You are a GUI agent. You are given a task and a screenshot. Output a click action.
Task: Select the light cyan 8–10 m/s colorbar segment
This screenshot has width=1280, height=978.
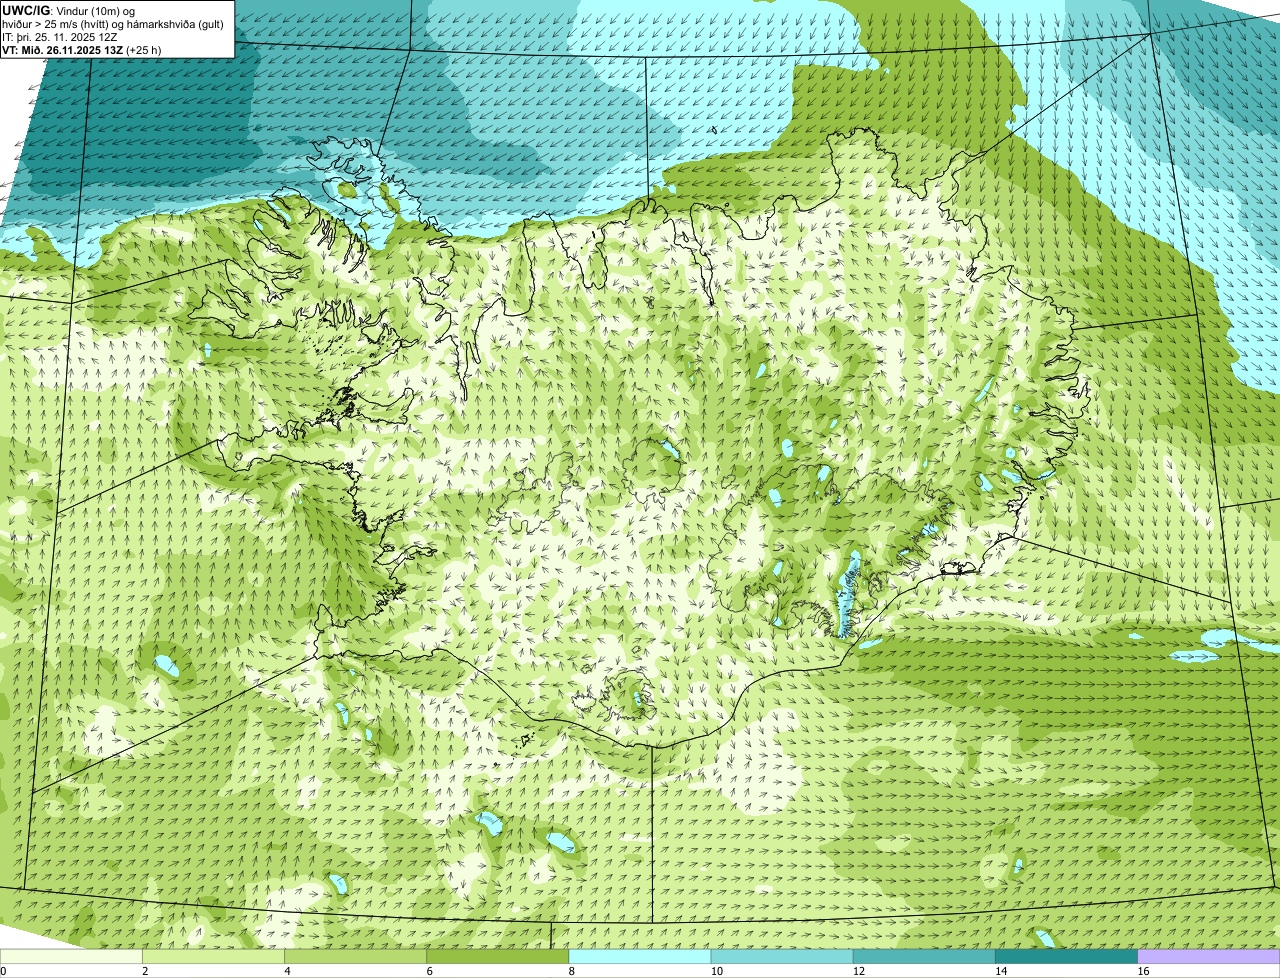(640, 957)
